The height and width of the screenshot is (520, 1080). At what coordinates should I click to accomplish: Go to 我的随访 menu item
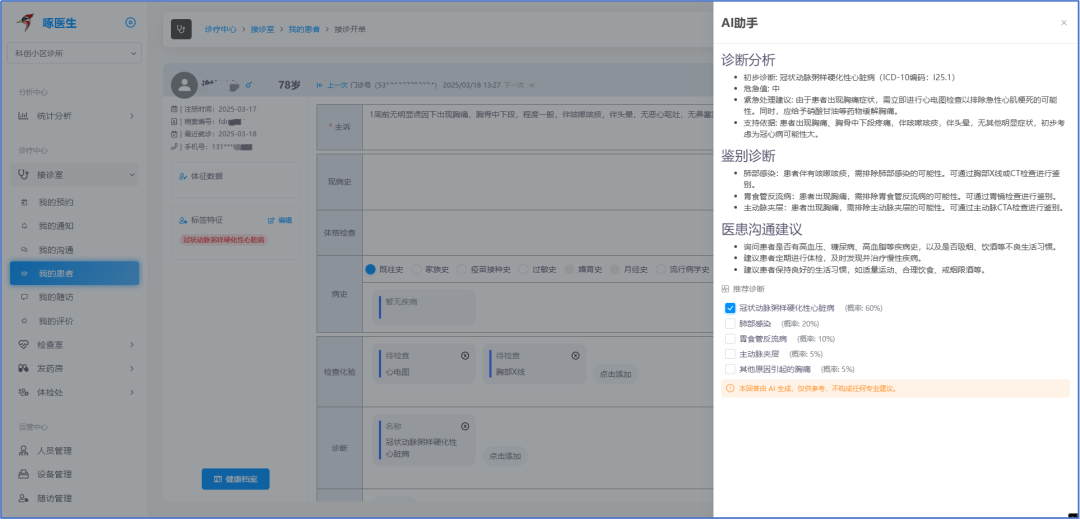click(x=56, y=297)
